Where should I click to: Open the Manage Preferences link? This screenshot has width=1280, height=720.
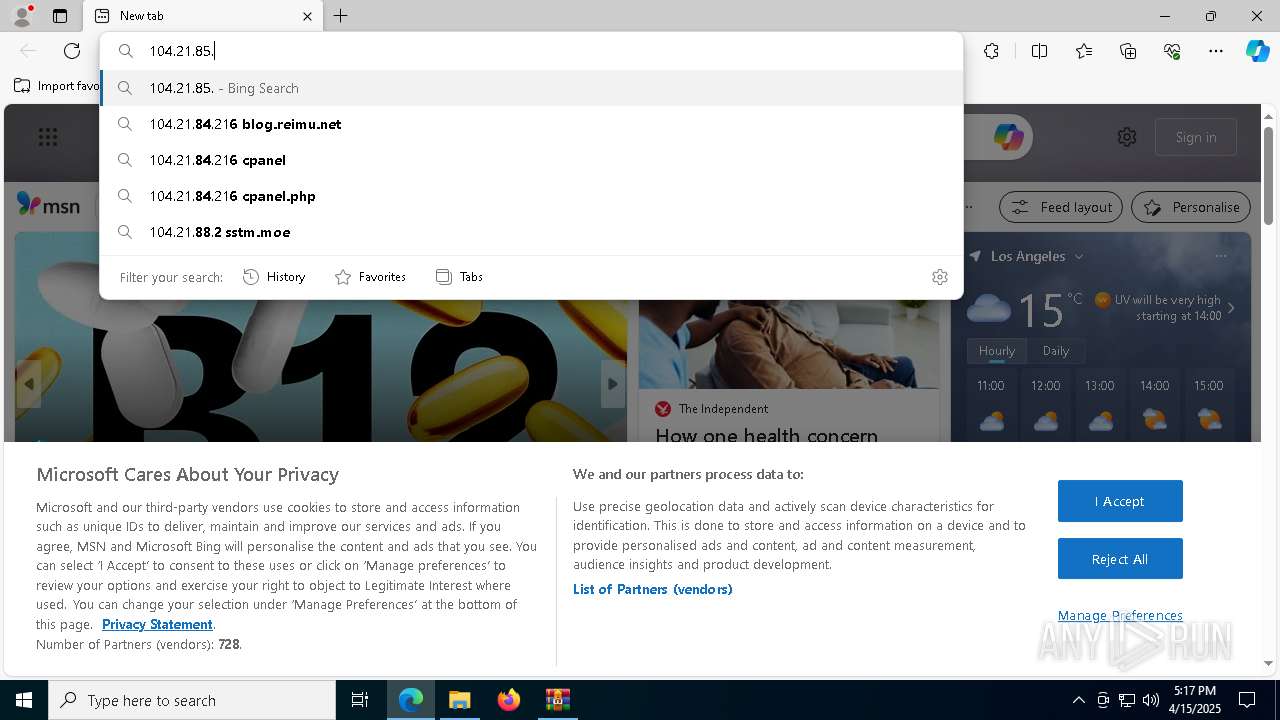point(1120,615)
